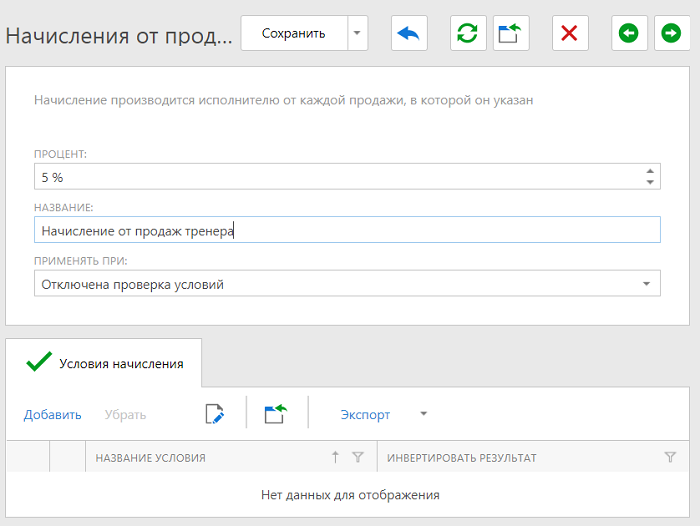Click the Процент field with 5 %
This screenshot has height=526, width=700.
click(347, 177)
